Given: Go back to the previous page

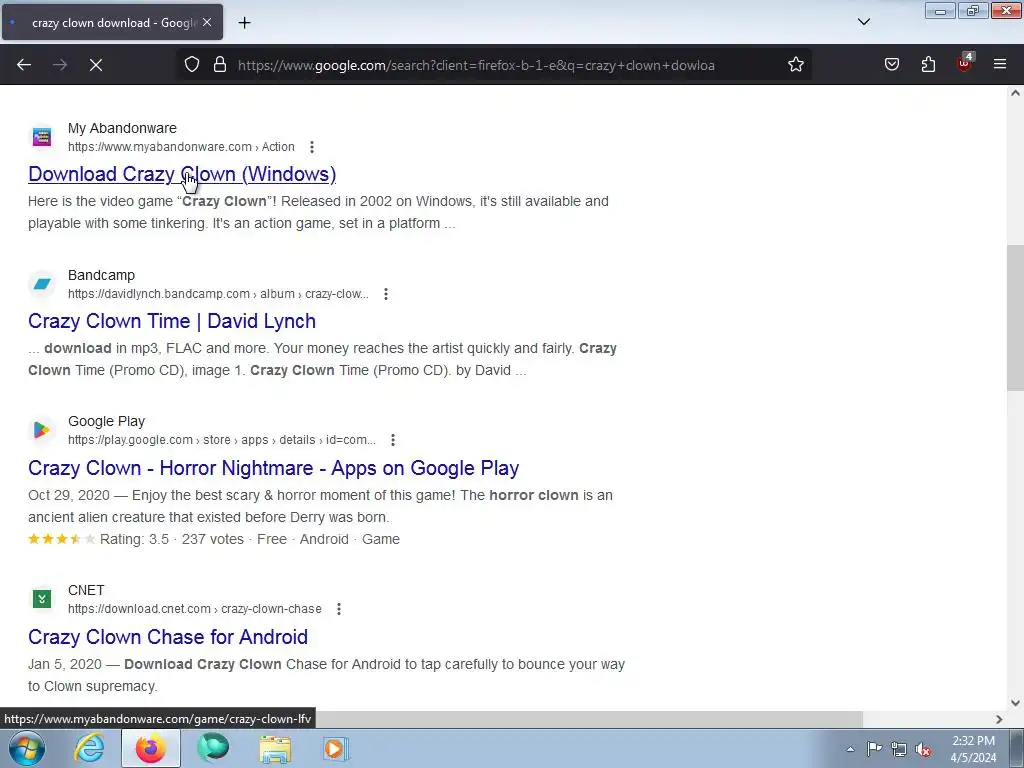Looking at the screenshot, I should tap(24, 65).
